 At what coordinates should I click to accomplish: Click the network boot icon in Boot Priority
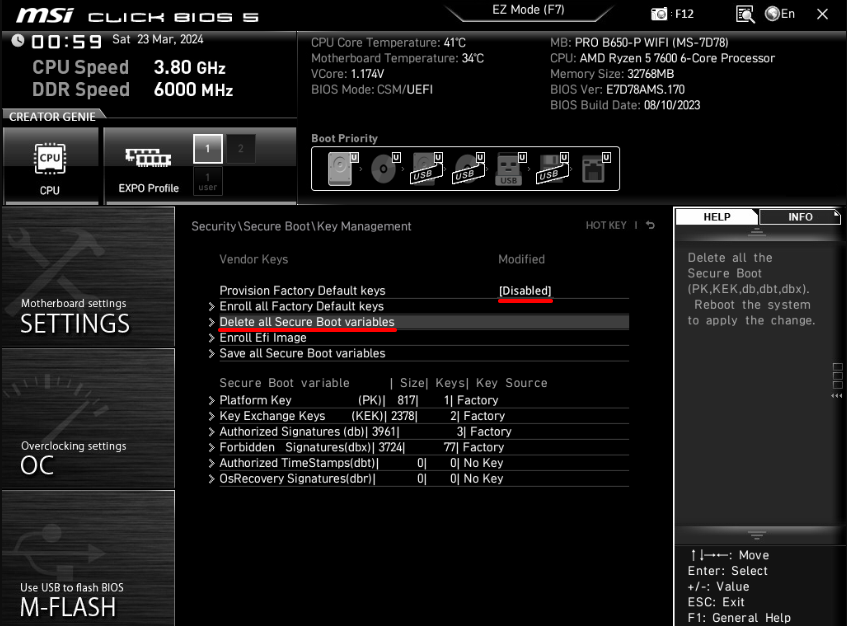click(595, 168)
